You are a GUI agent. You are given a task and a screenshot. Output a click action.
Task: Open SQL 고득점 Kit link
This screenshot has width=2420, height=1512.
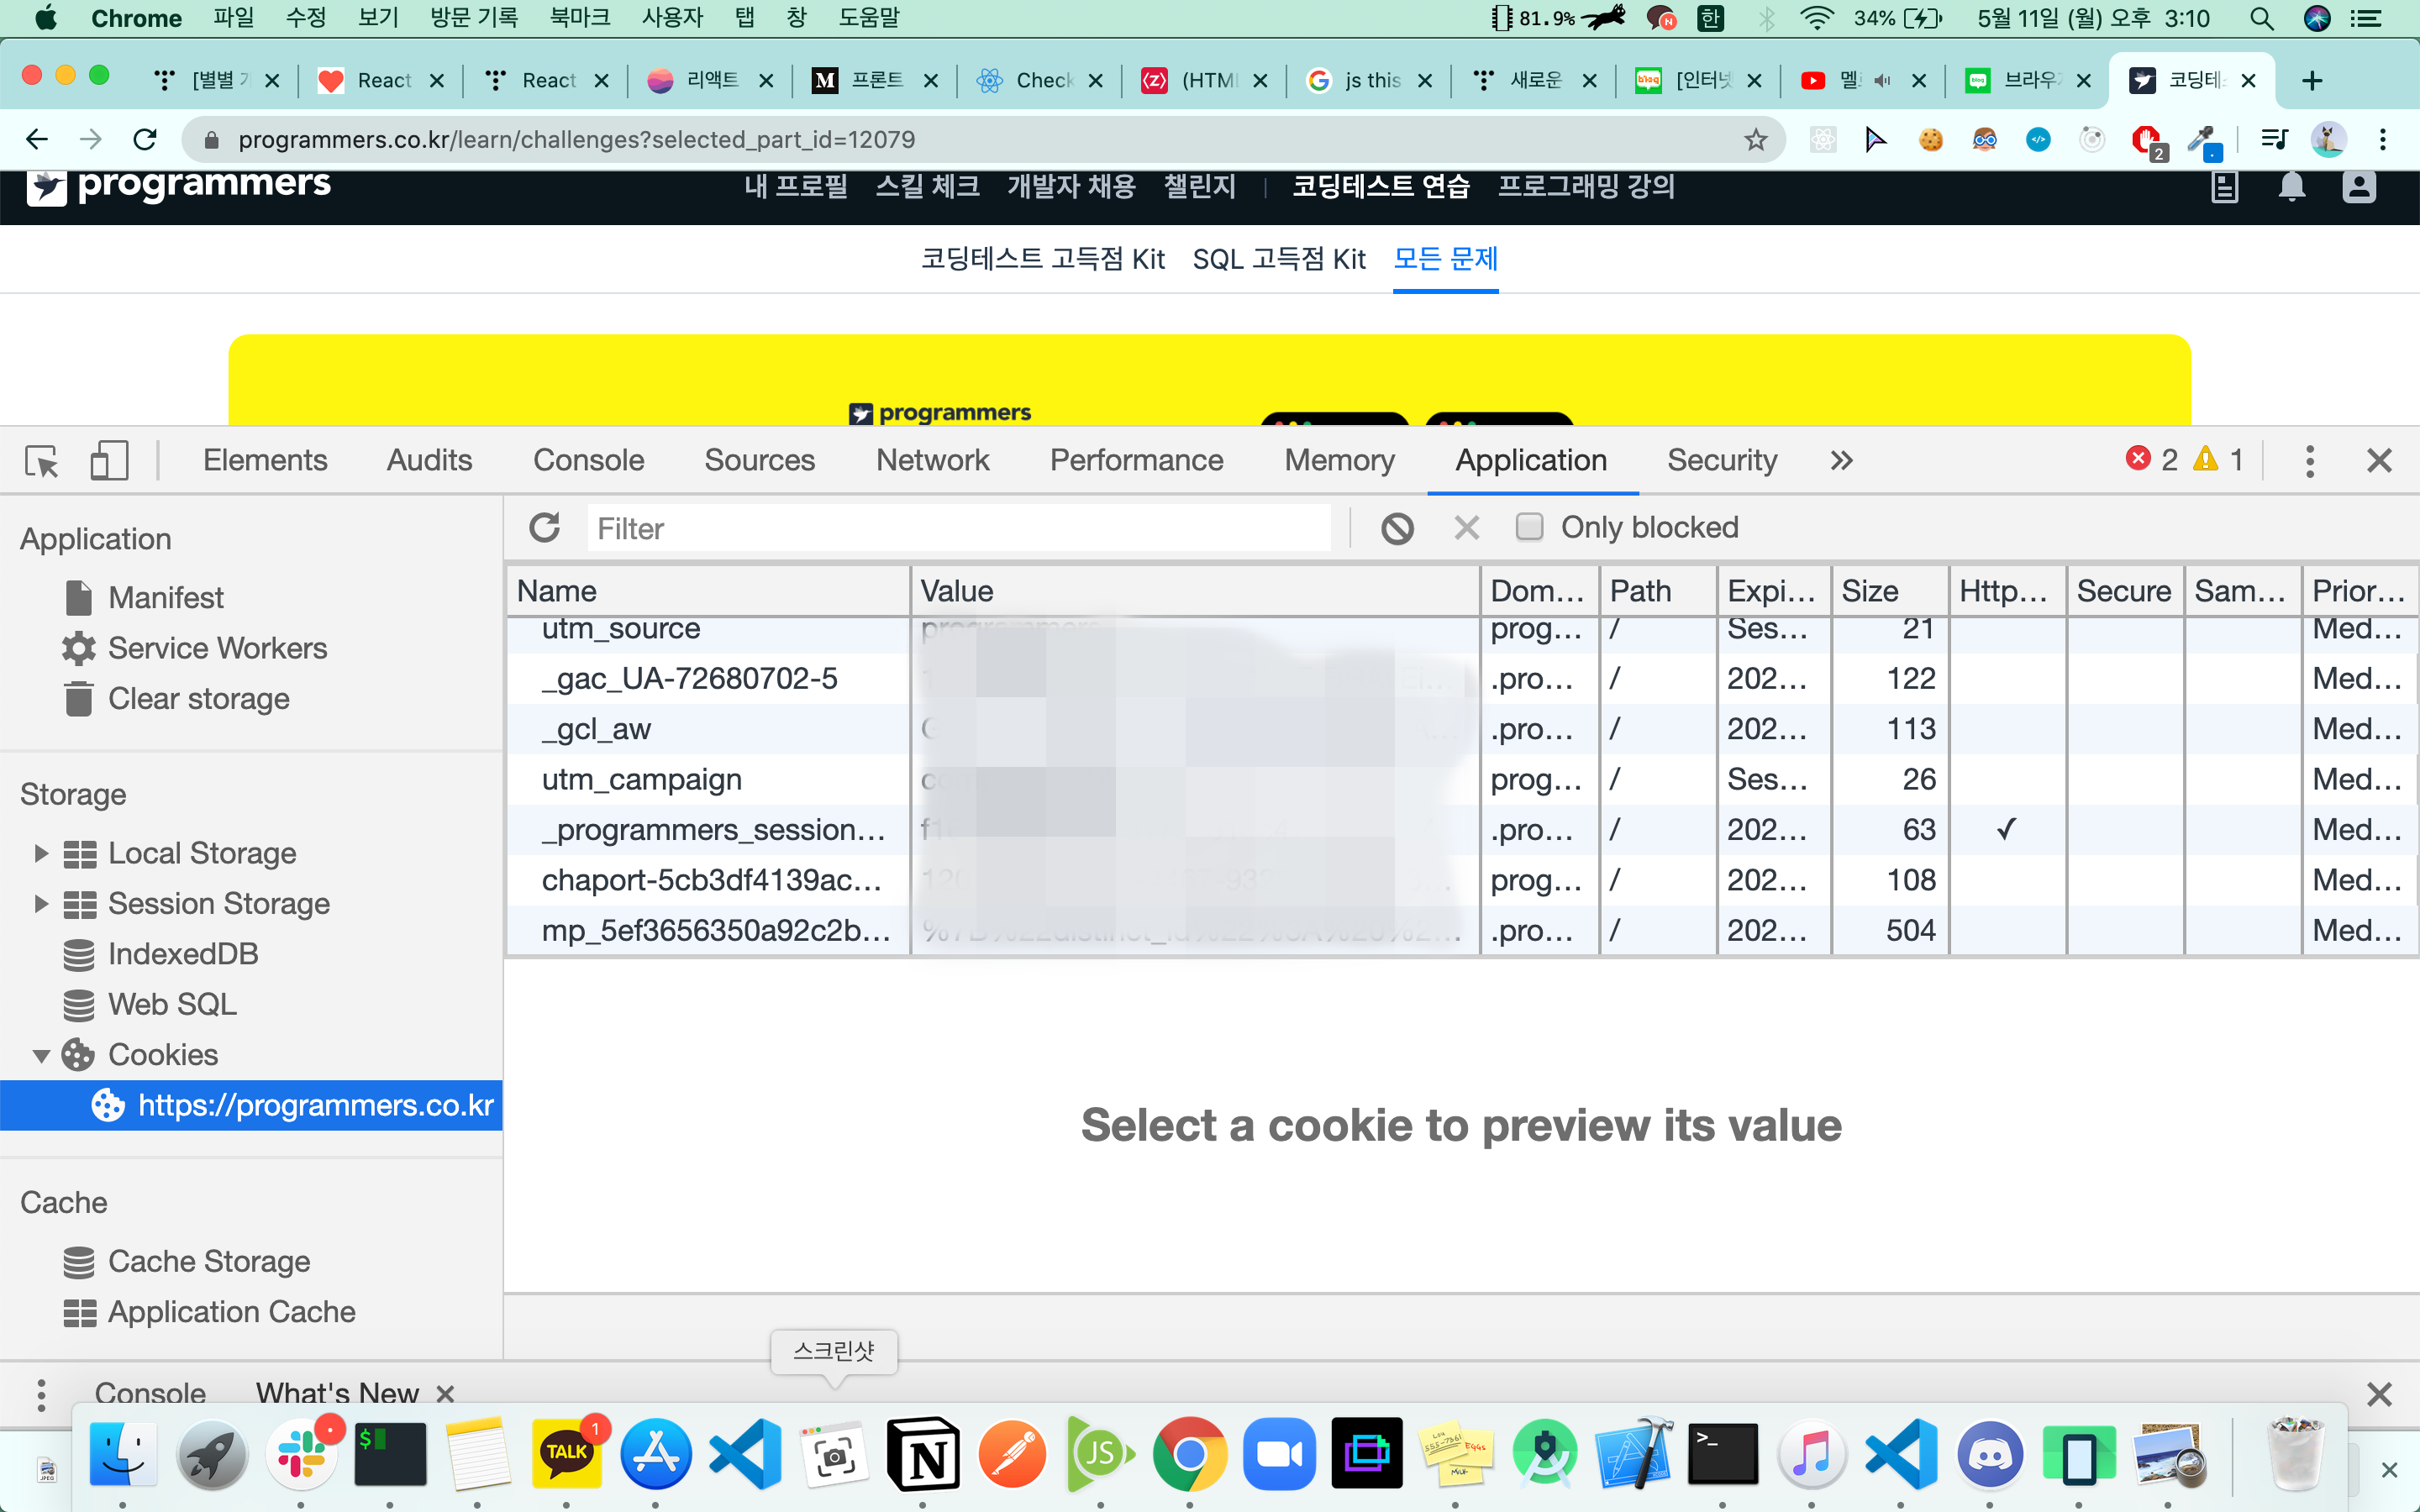pyautogui.click(x=1278, y=260)
